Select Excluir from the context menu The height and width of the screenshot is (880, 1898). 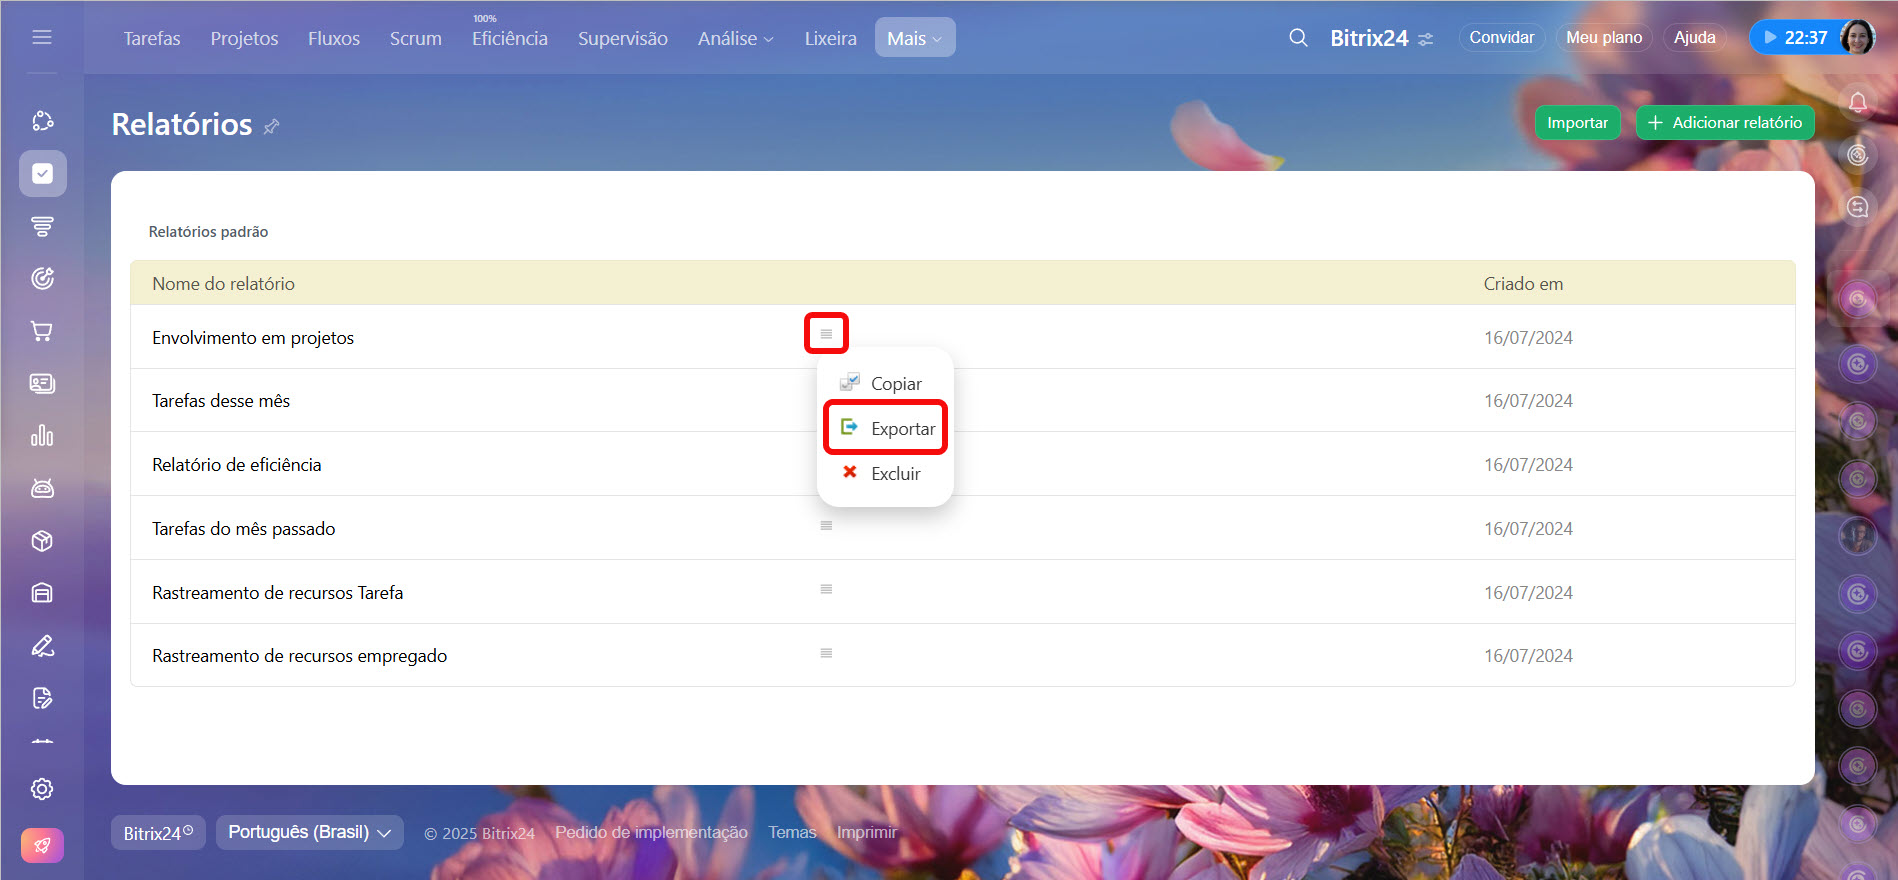point(895,474)
